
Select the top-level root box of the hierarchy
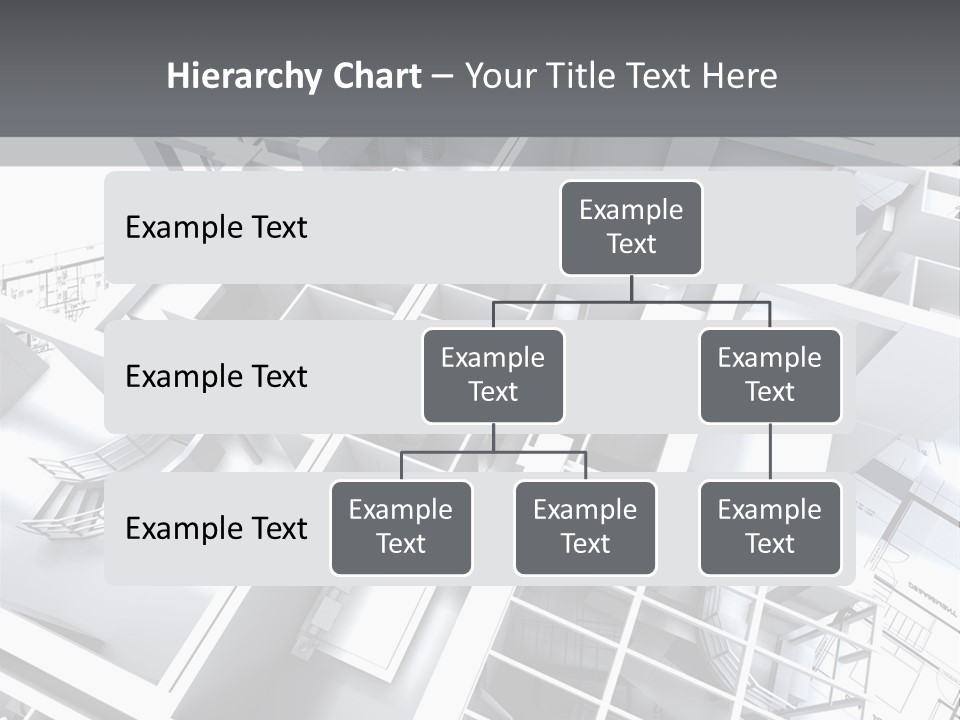631,228
